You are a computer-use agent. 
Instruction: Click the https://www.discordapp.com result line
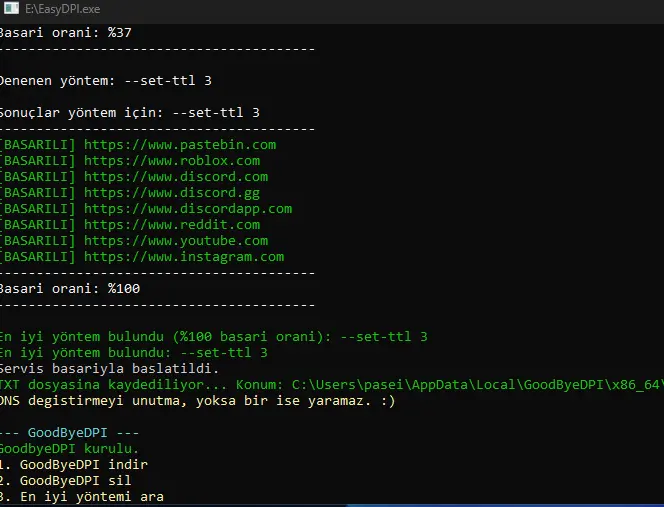[146, 209]
